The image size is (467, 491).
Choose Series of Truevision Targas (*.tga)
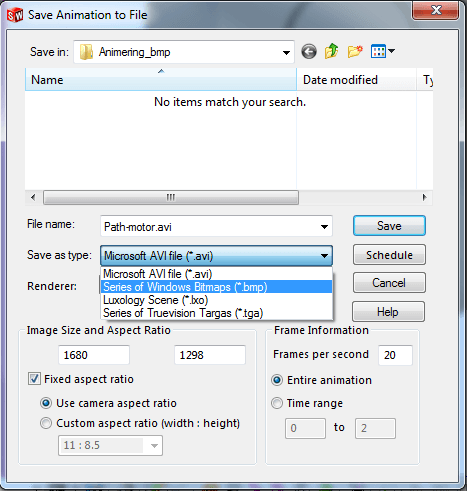[216, 313]
